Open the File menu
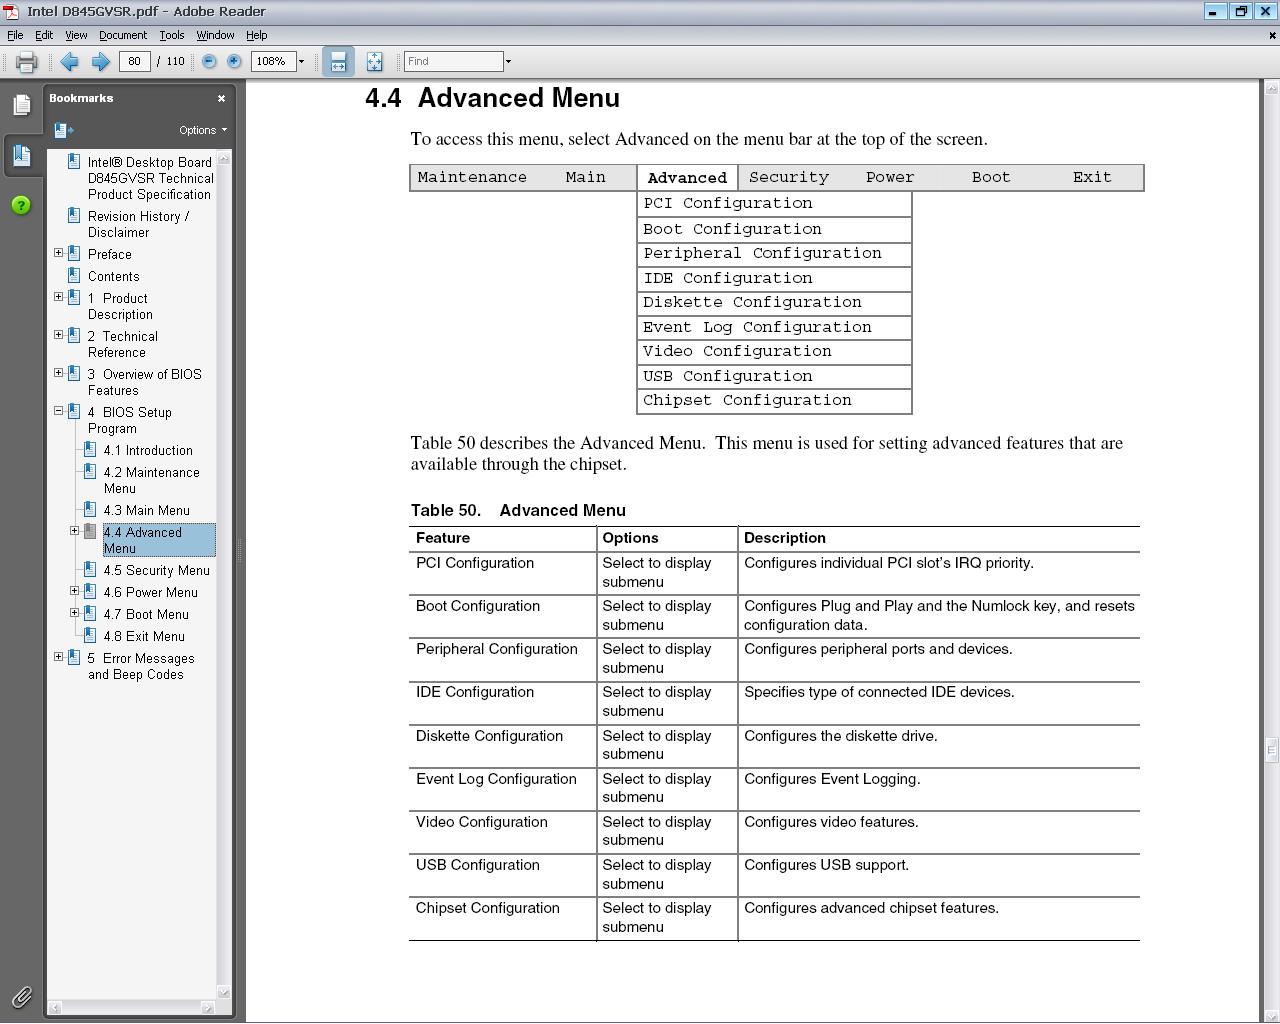 point(15,35)
